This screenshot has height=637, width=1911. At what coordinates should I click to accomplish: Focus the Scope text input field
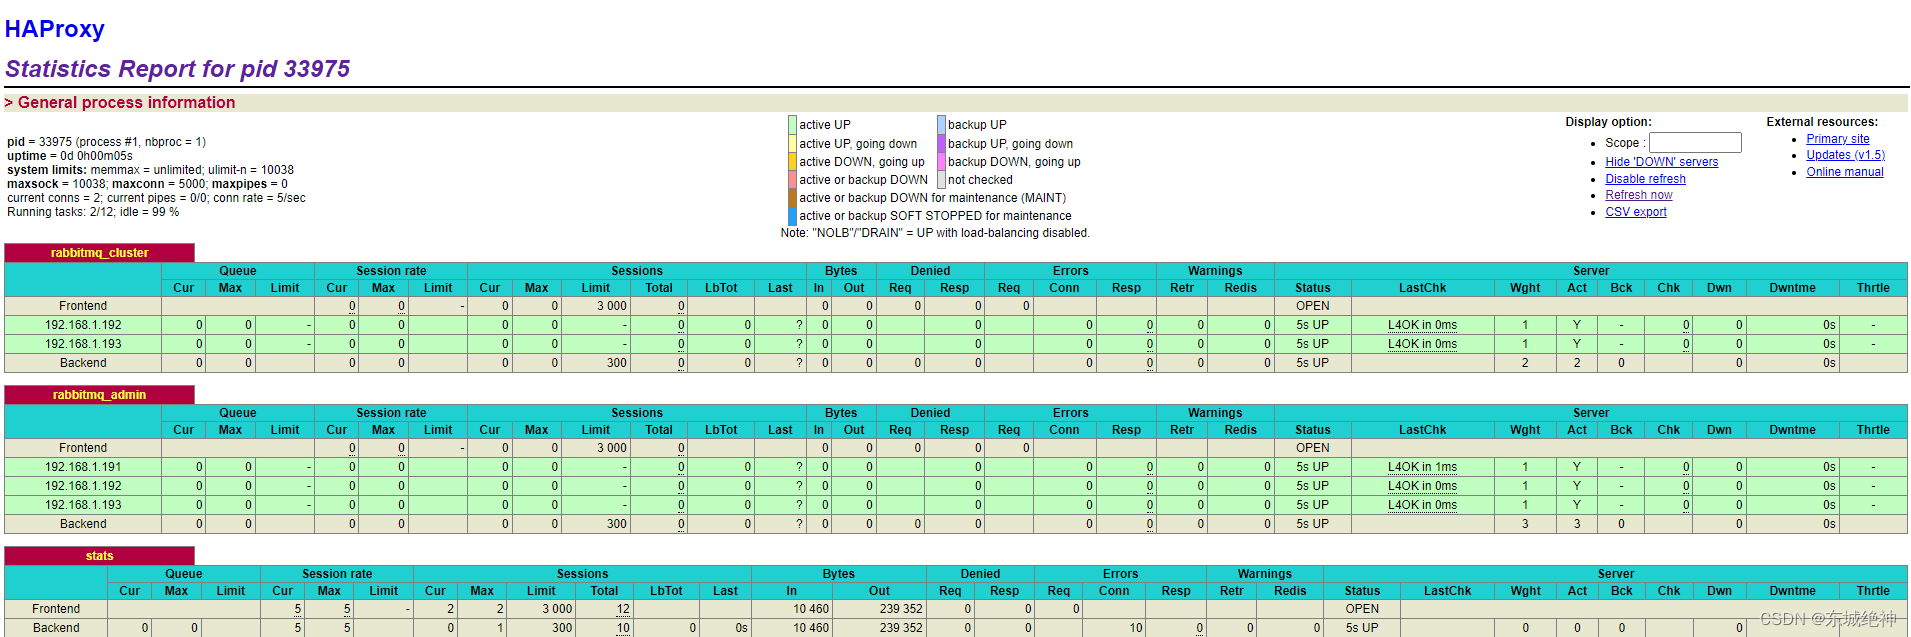(1694, 143)
